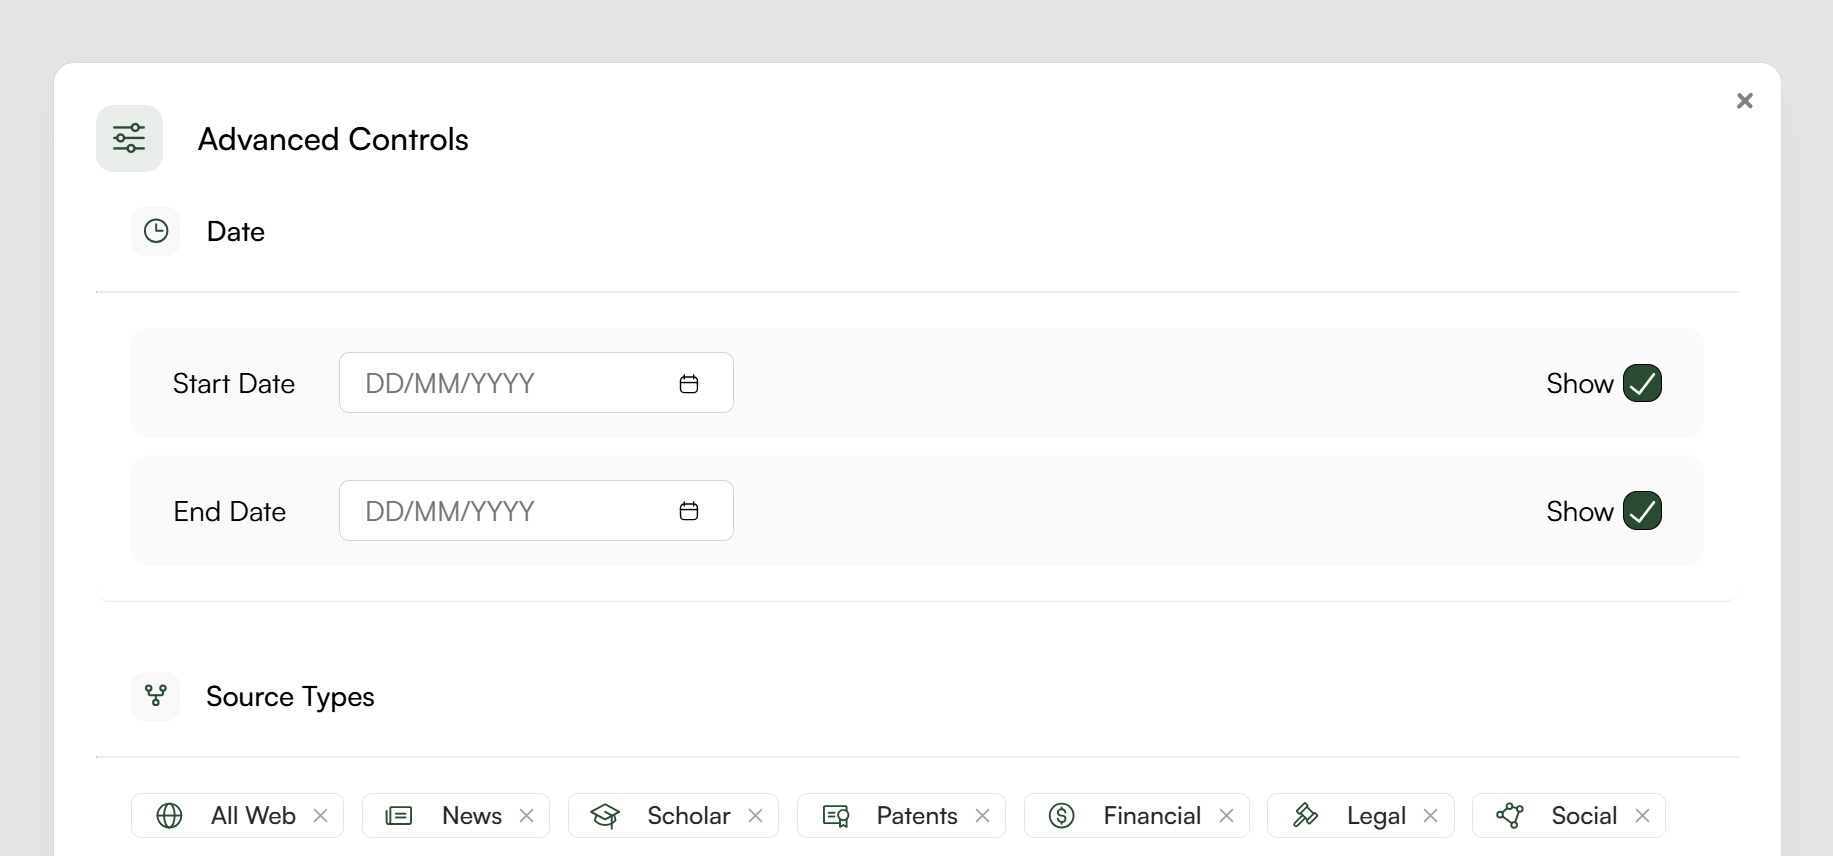Select the Patents source chip label
1833x856 pixels.
click(916, 816)
